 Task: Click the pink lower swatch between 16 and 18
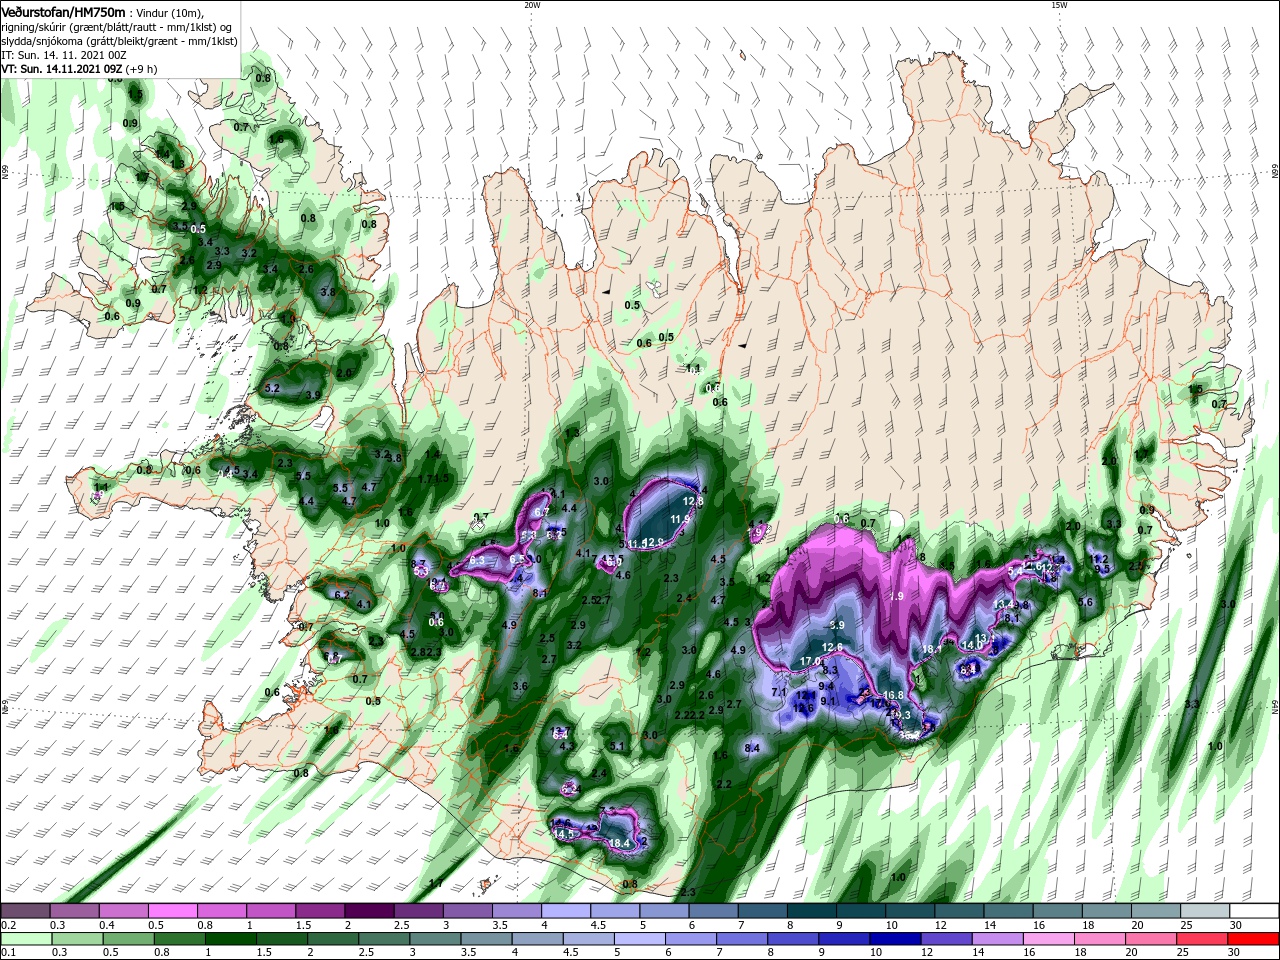[x=1048, y=939]
